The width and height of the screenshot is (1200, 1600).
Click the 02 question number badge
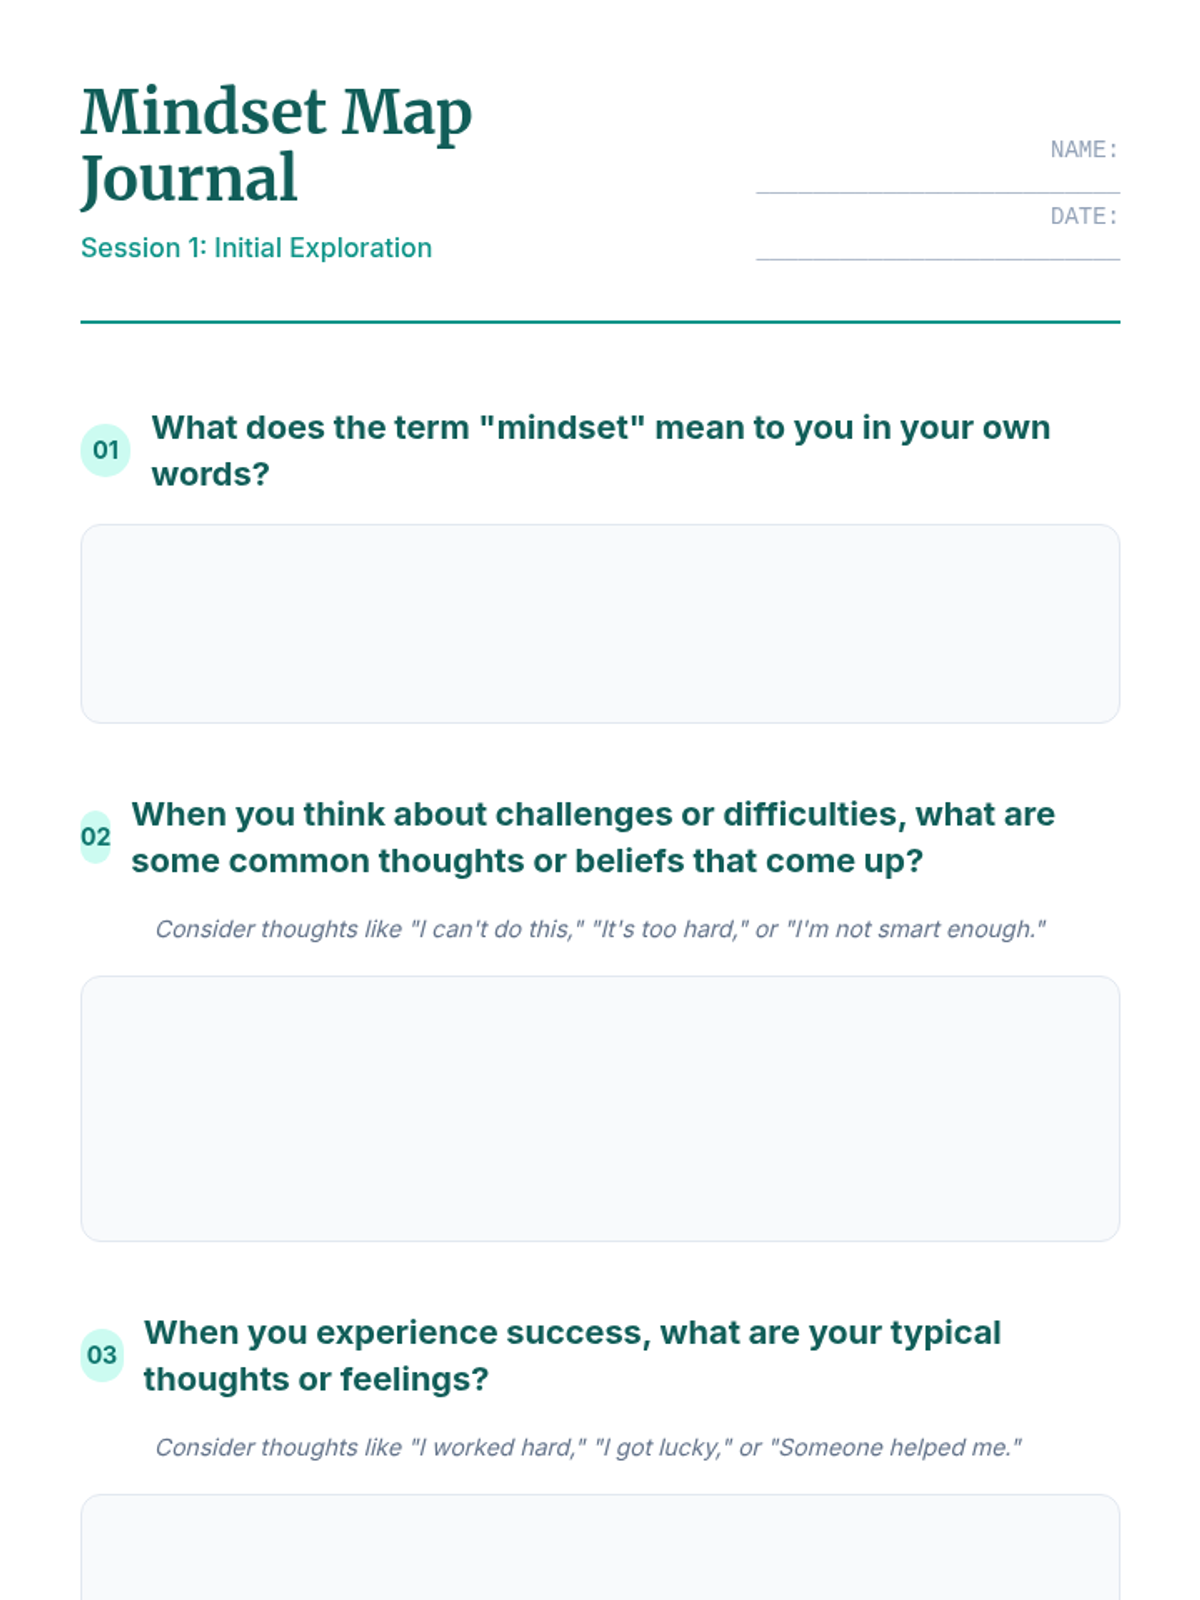[x=96, y=837]
